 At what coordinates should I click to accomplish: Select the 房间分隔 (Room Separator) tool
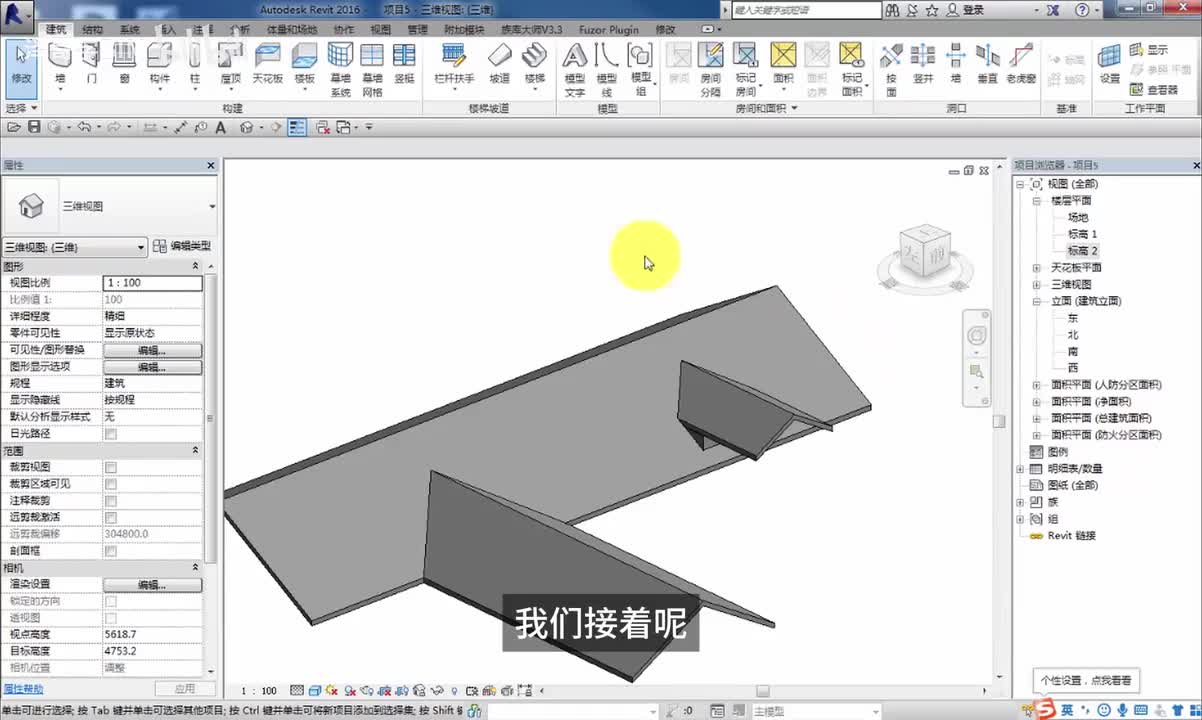[x=710, y=68]
